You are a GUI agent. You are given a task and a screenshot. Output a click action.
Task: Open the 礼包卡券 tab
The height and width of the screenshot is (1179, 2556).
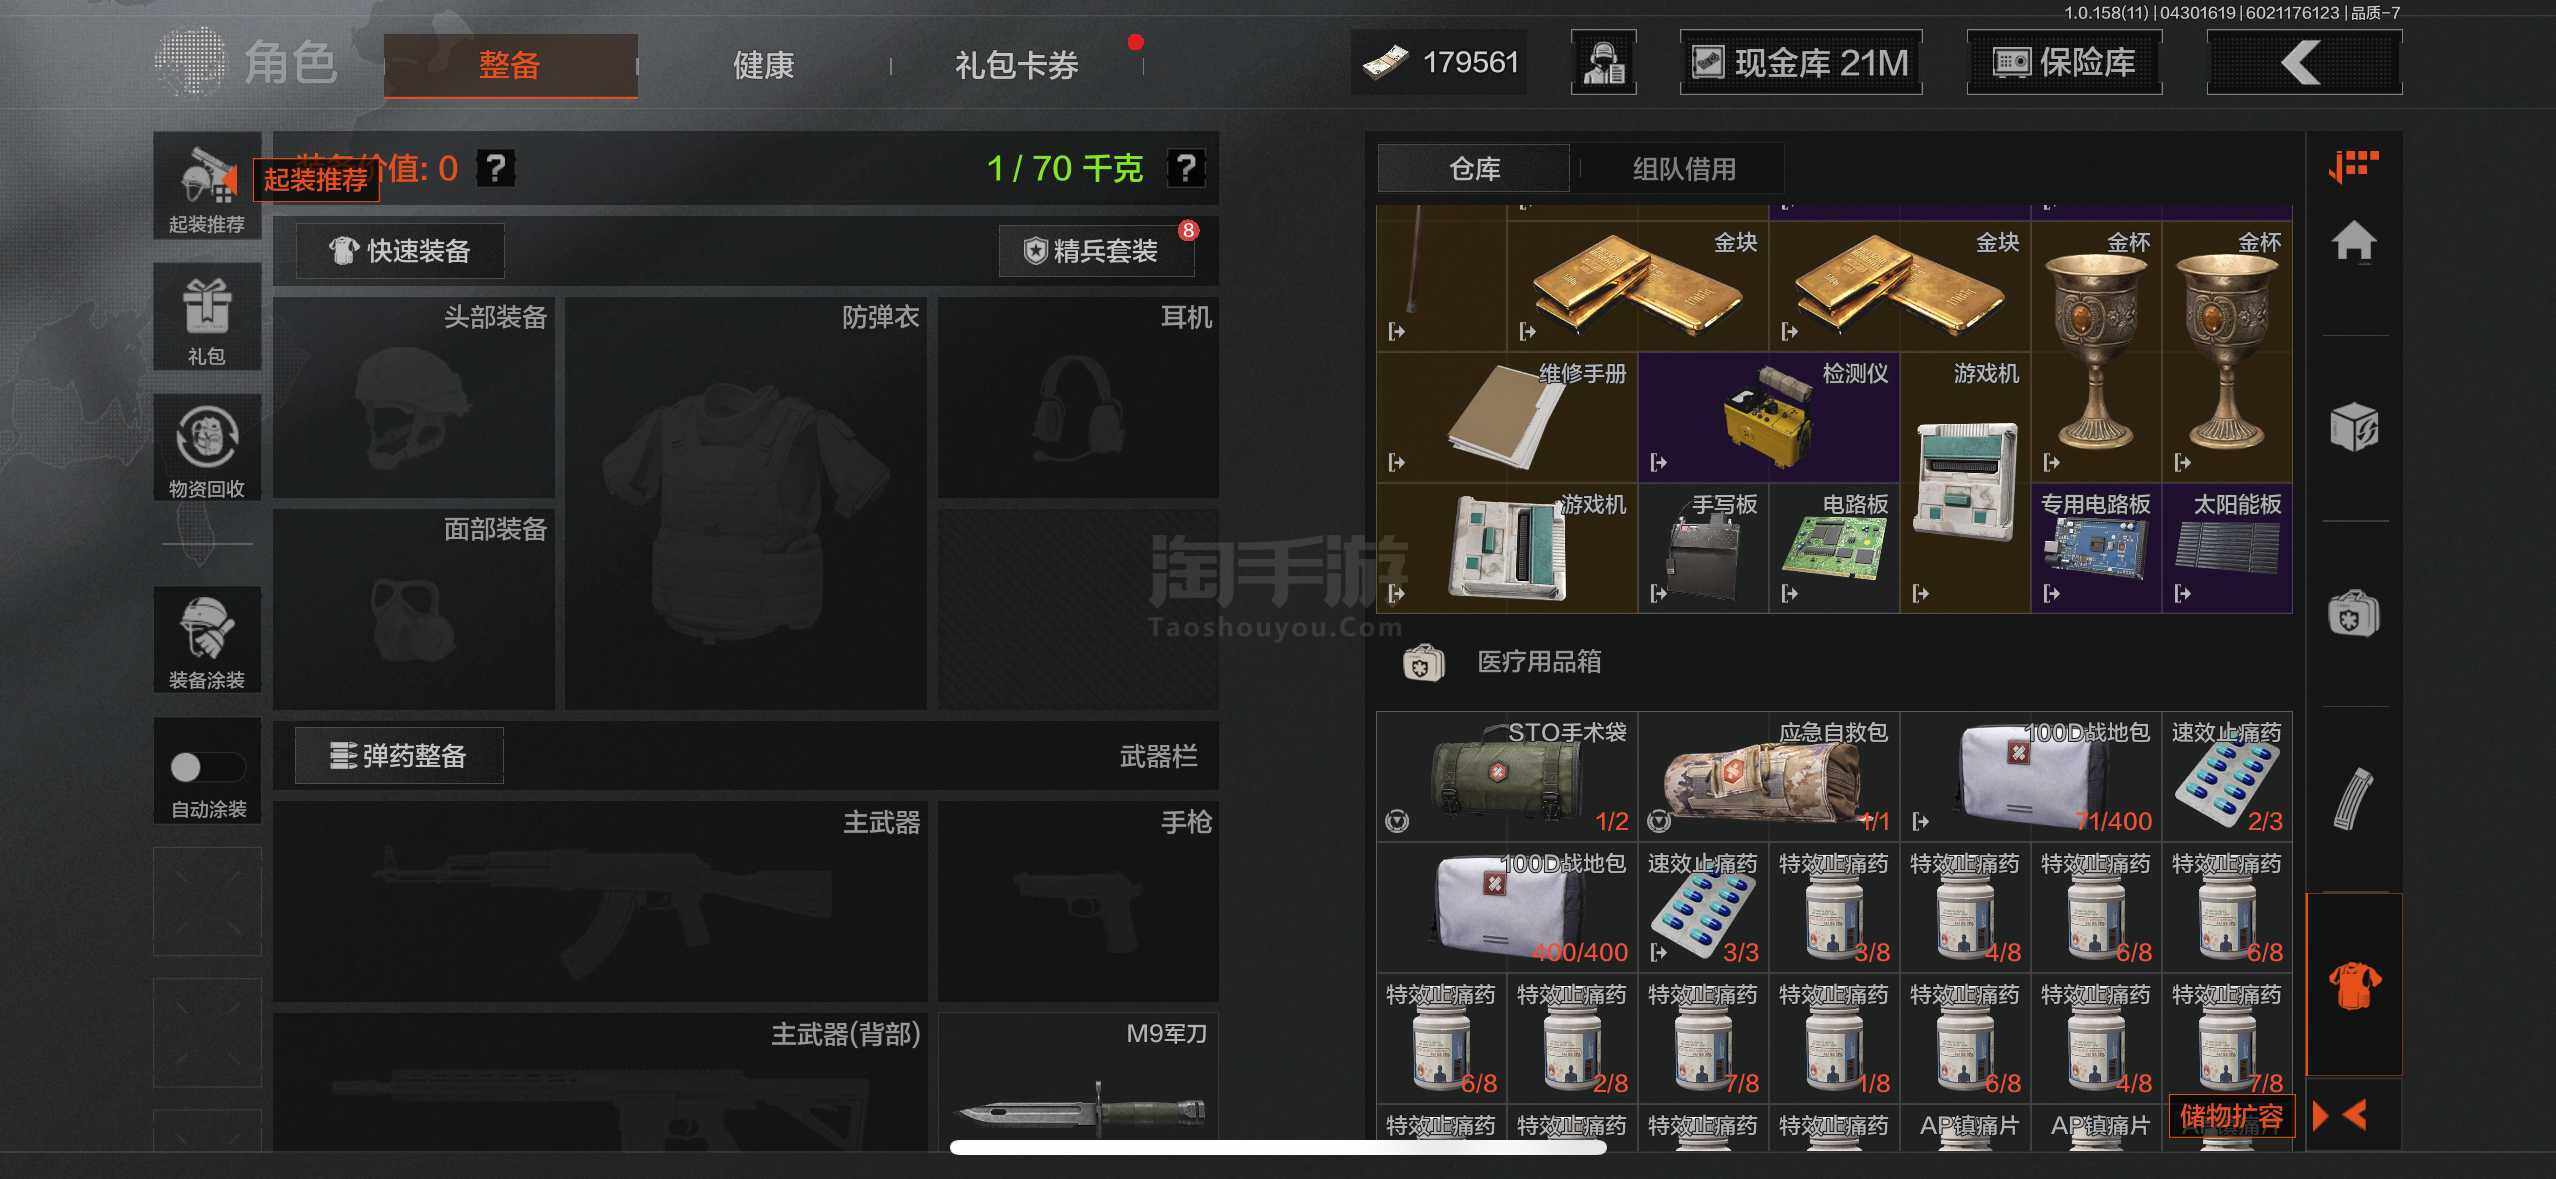(x=1016, y=65)
